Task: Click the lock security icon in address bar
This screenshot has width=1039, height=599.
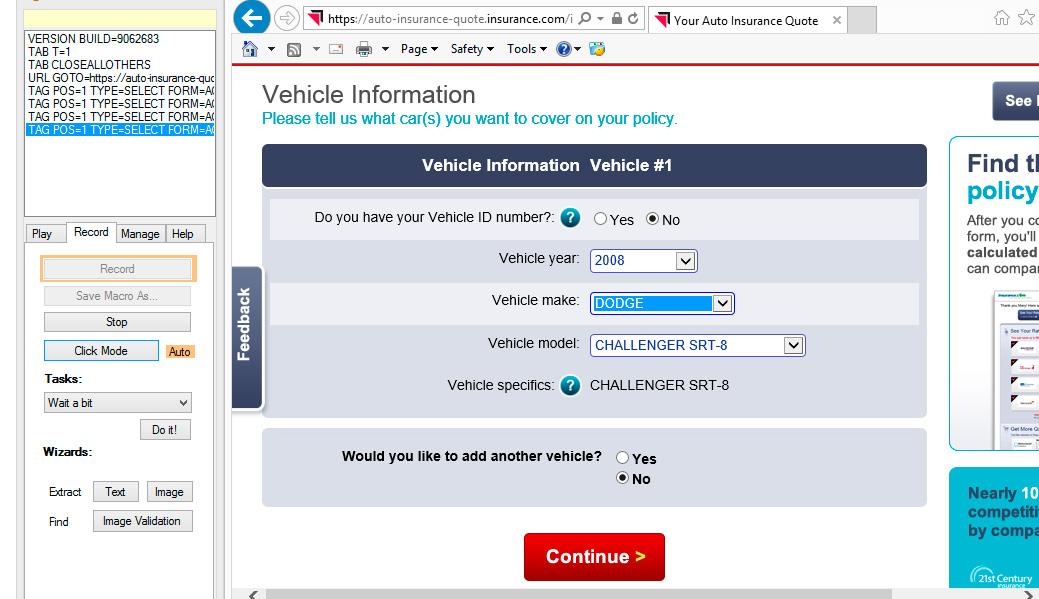Action: (617, 19)
